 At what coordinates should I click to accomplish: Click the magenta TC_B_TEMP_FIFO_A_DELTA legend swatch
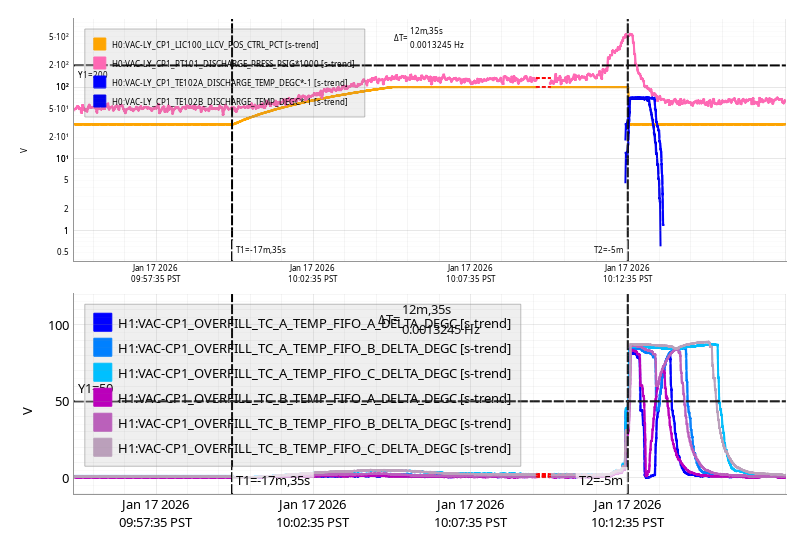pyautogui.click(x=102, y=397)
